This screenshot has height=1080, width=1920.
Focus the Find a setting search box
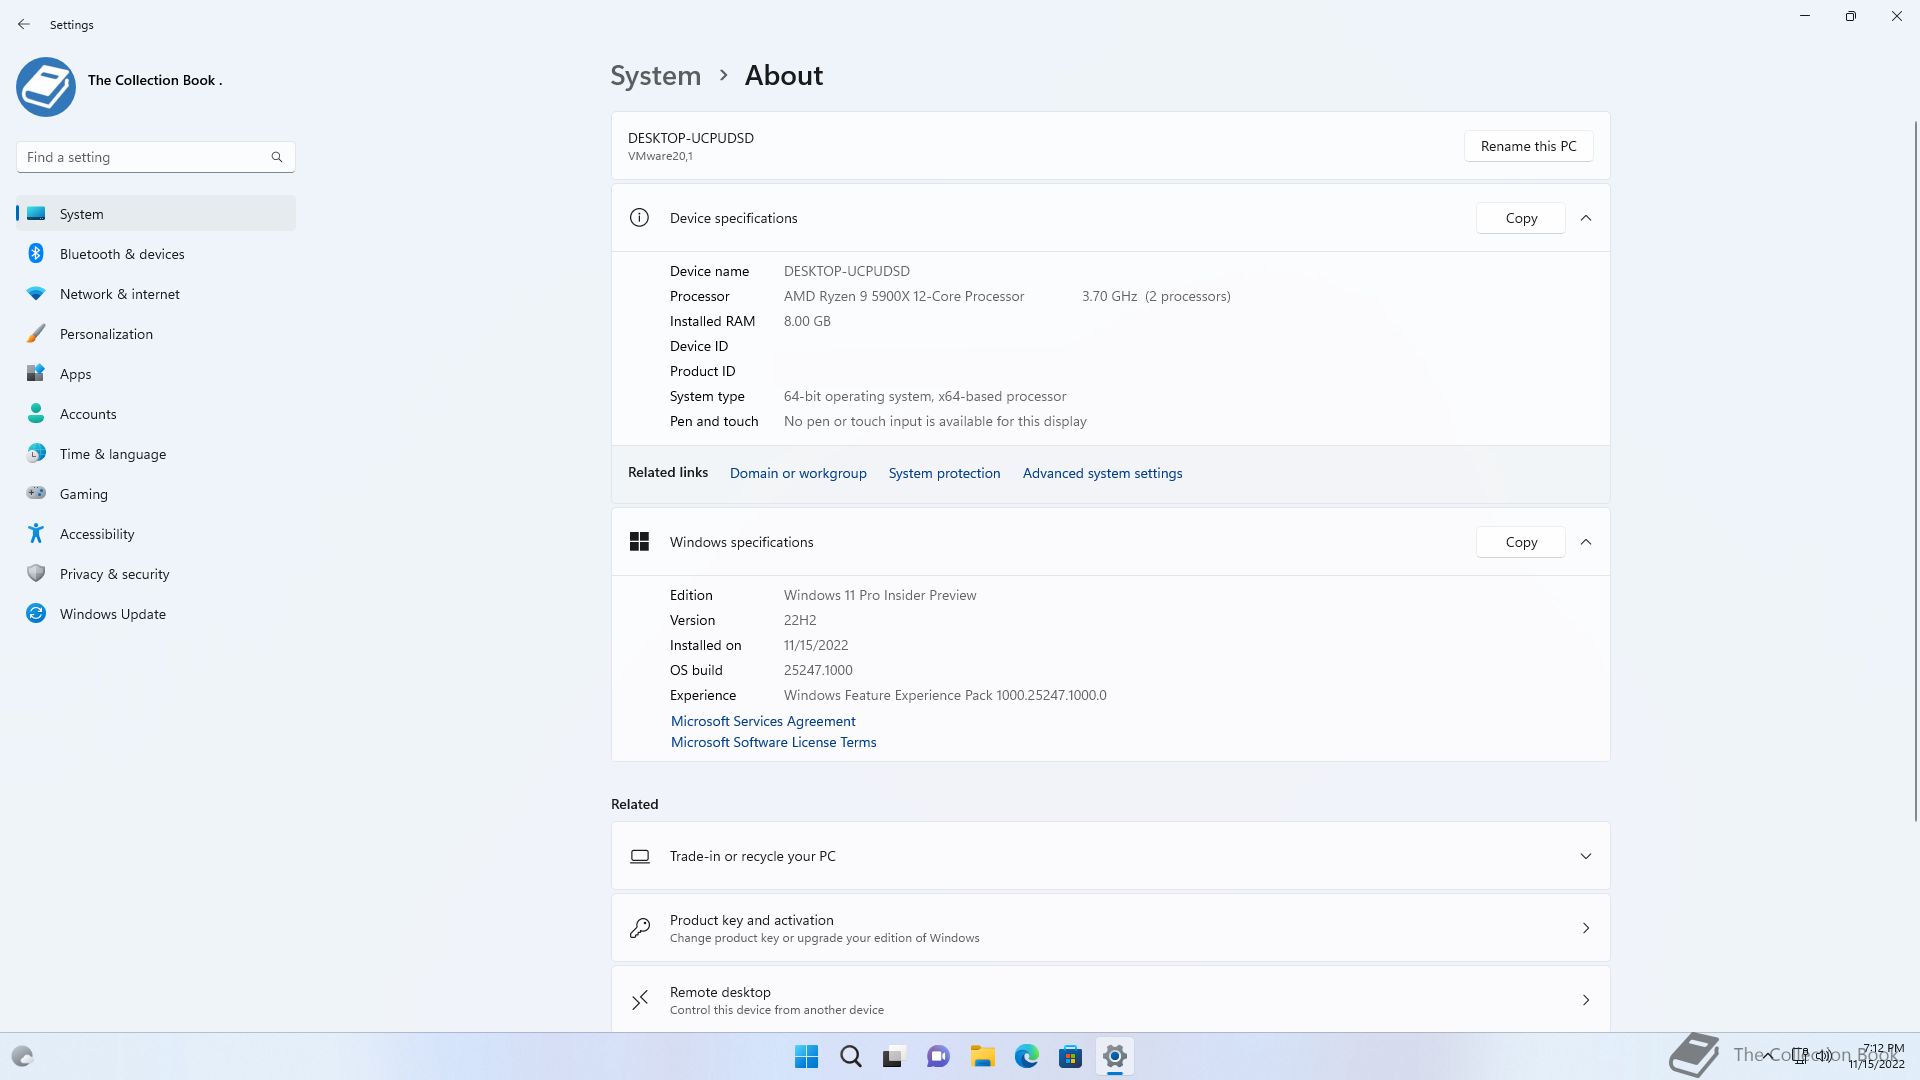coord(156,157)
